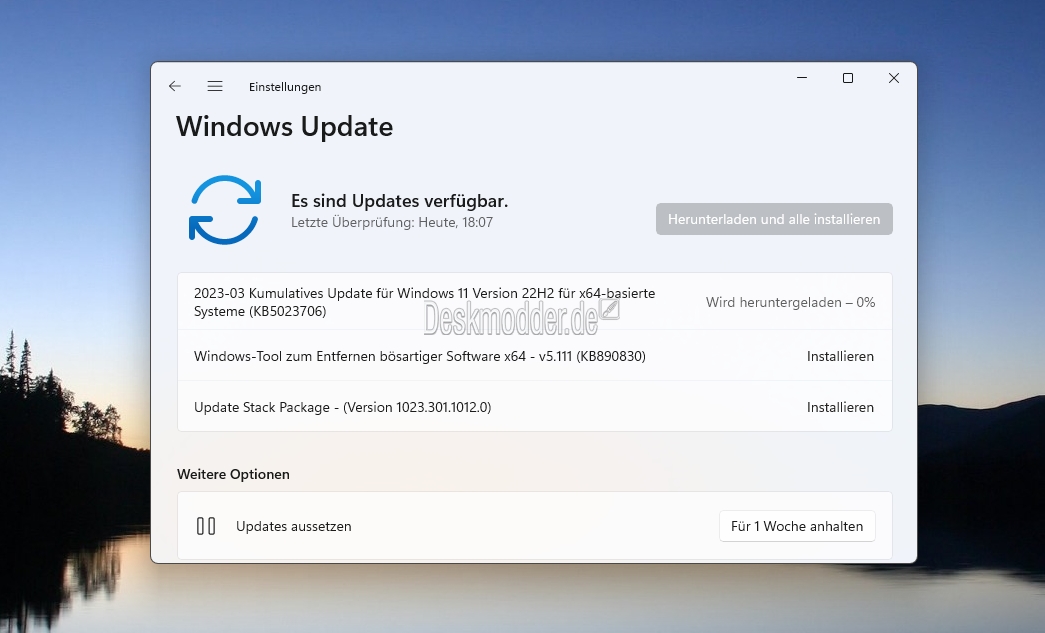
Task: Click the Windows Update page title
Action: pyautogui.click(x=285, y=127)
